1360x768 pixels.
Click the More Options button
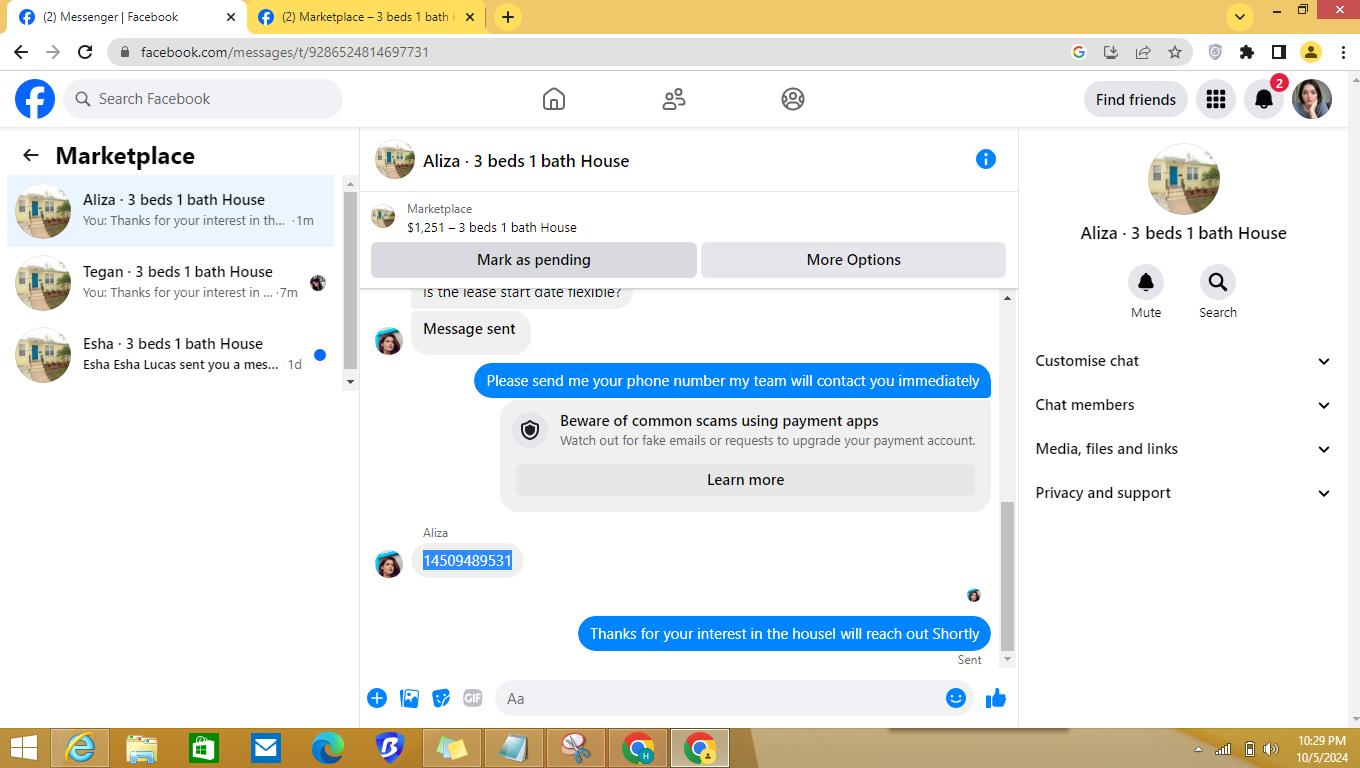point(854,260)
